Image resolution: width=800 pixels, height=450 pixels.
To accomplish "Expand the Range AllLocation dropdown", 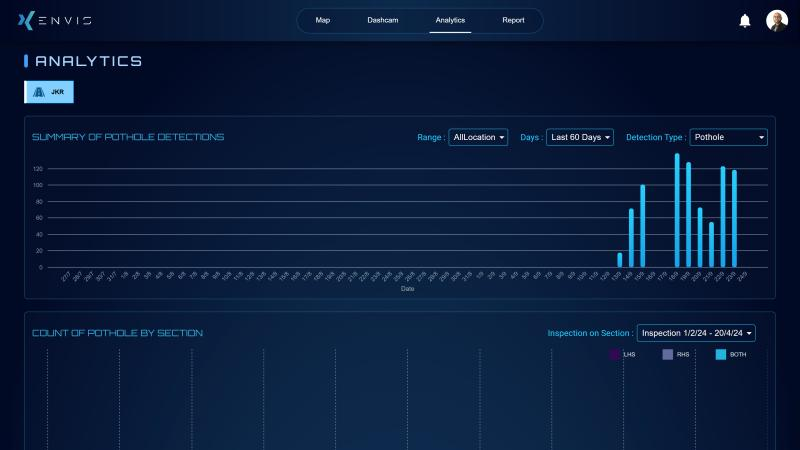I will [478, 137].
